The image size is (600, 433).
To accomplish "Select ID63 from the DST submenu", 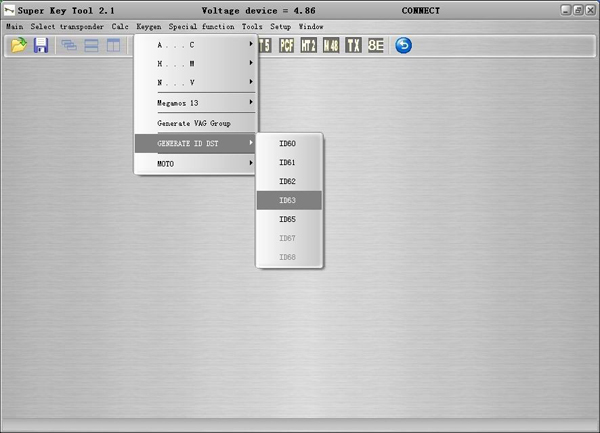I will tap(288, 200).
